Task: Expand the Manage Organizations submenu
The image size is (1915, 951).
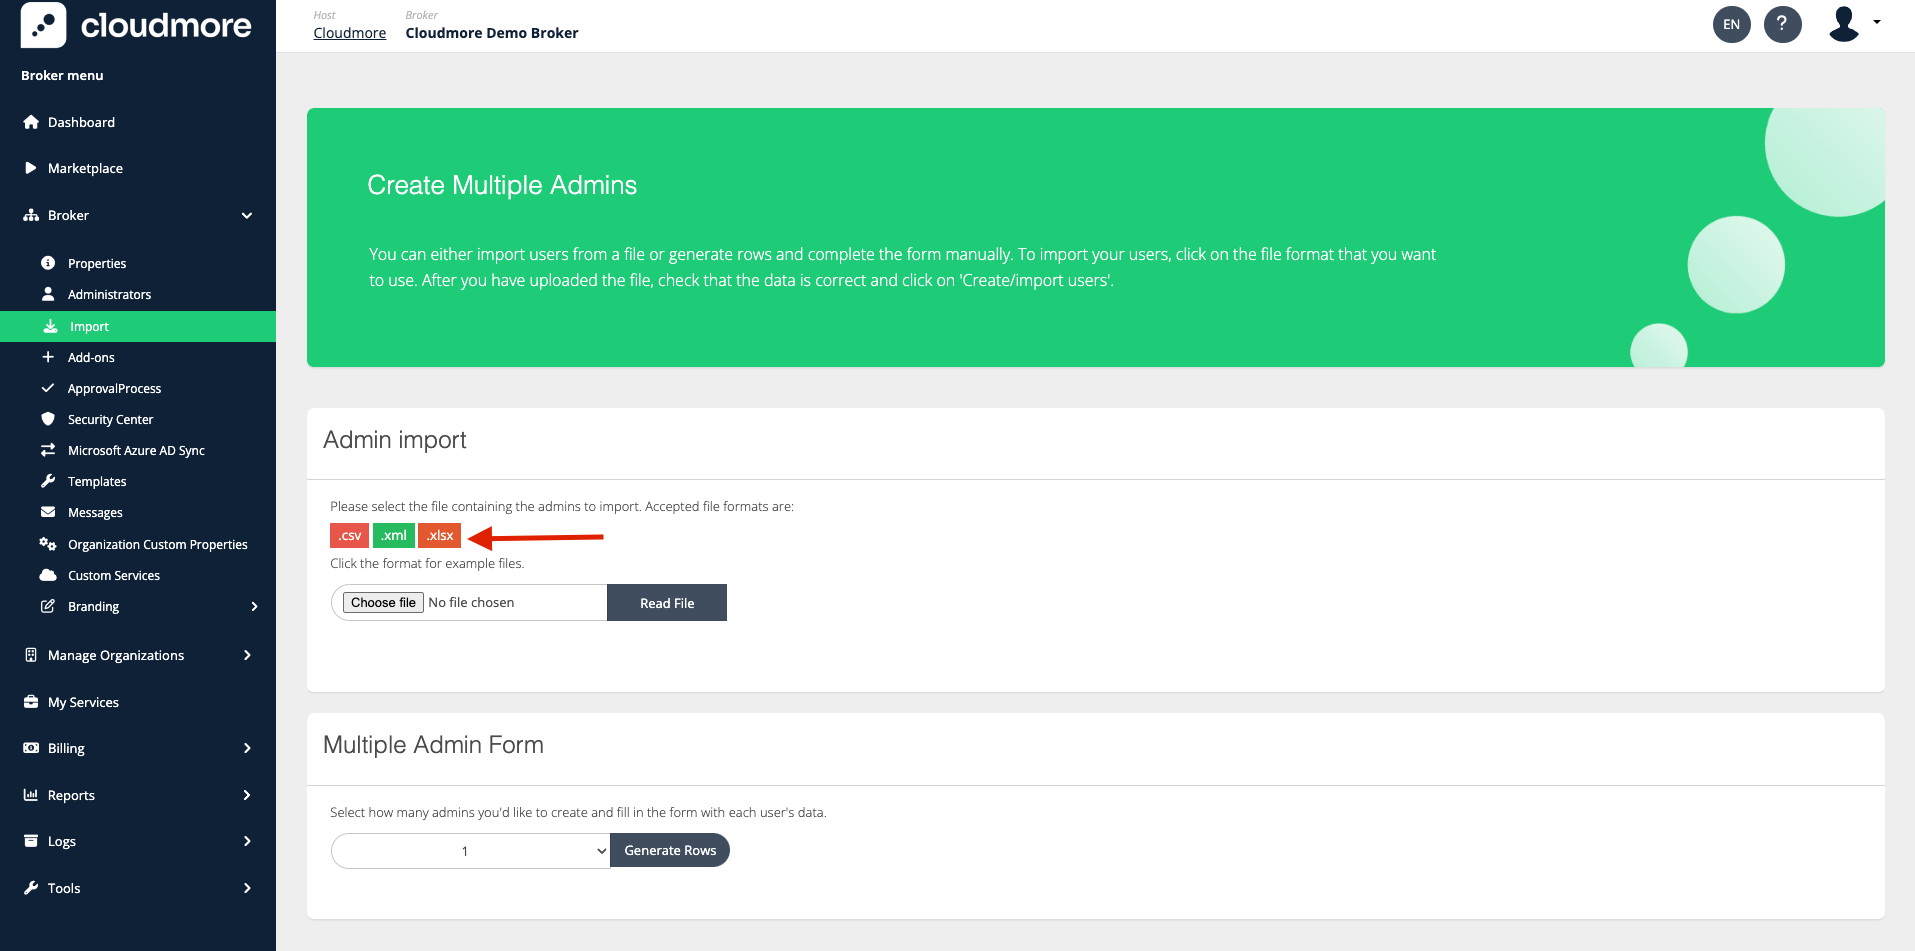Action: [247, 655]
